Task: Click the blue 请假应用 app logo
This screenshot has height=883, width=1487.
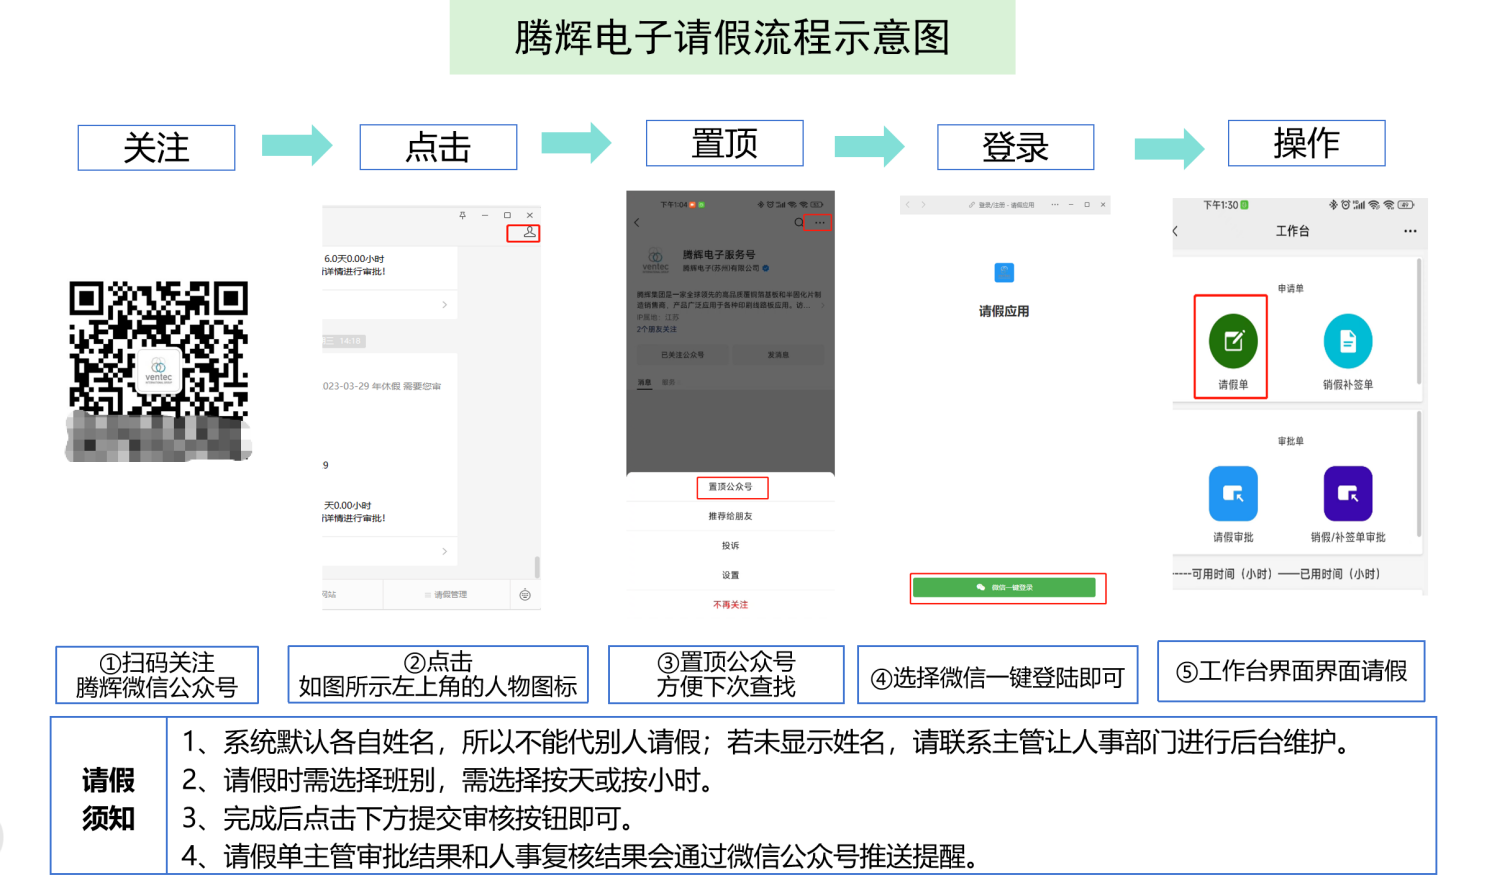Action: [x=1004, y=273]
